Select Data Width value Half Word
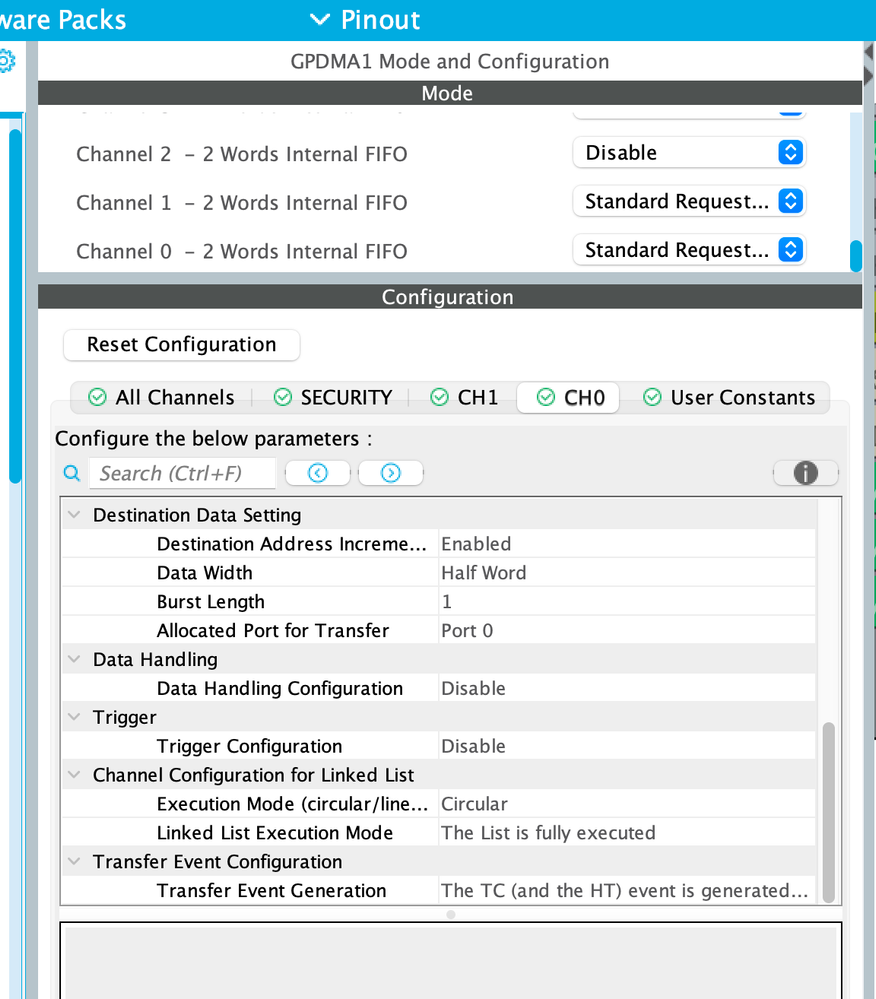This screenshot has height=999, width=876. click(627, 573)
